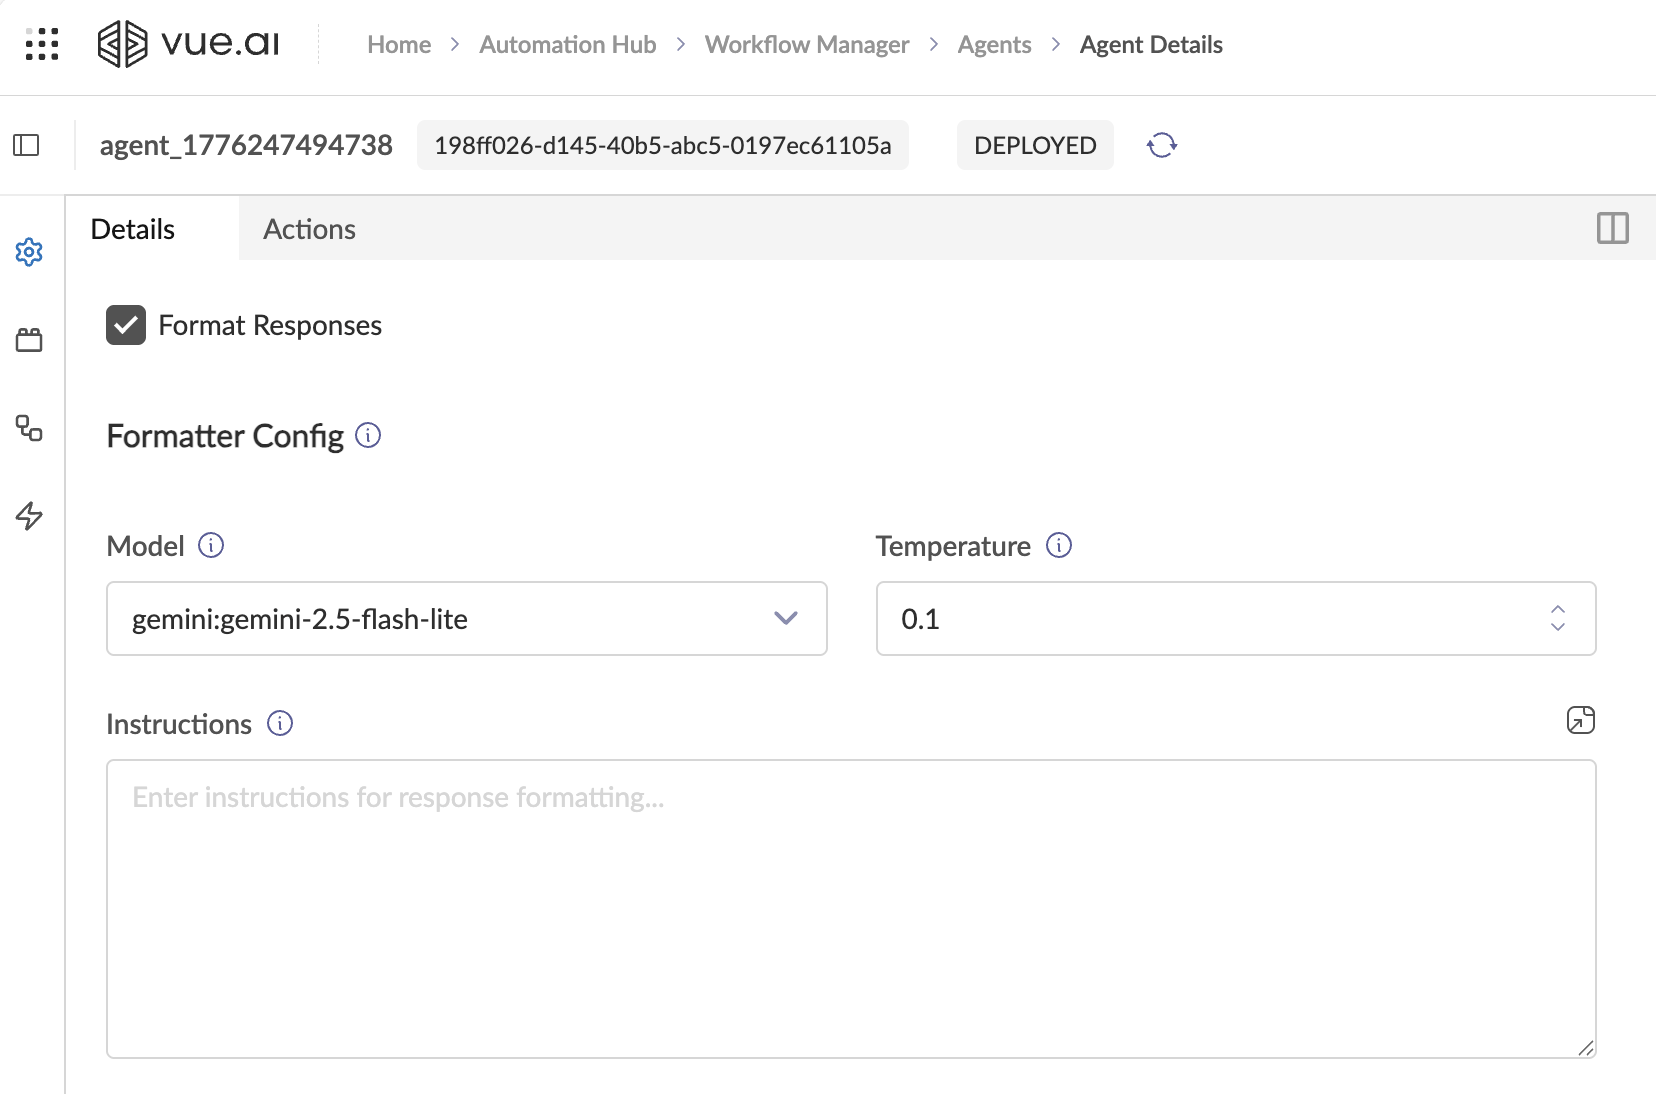Toggle the sidebar panel icon

(26, 145)
